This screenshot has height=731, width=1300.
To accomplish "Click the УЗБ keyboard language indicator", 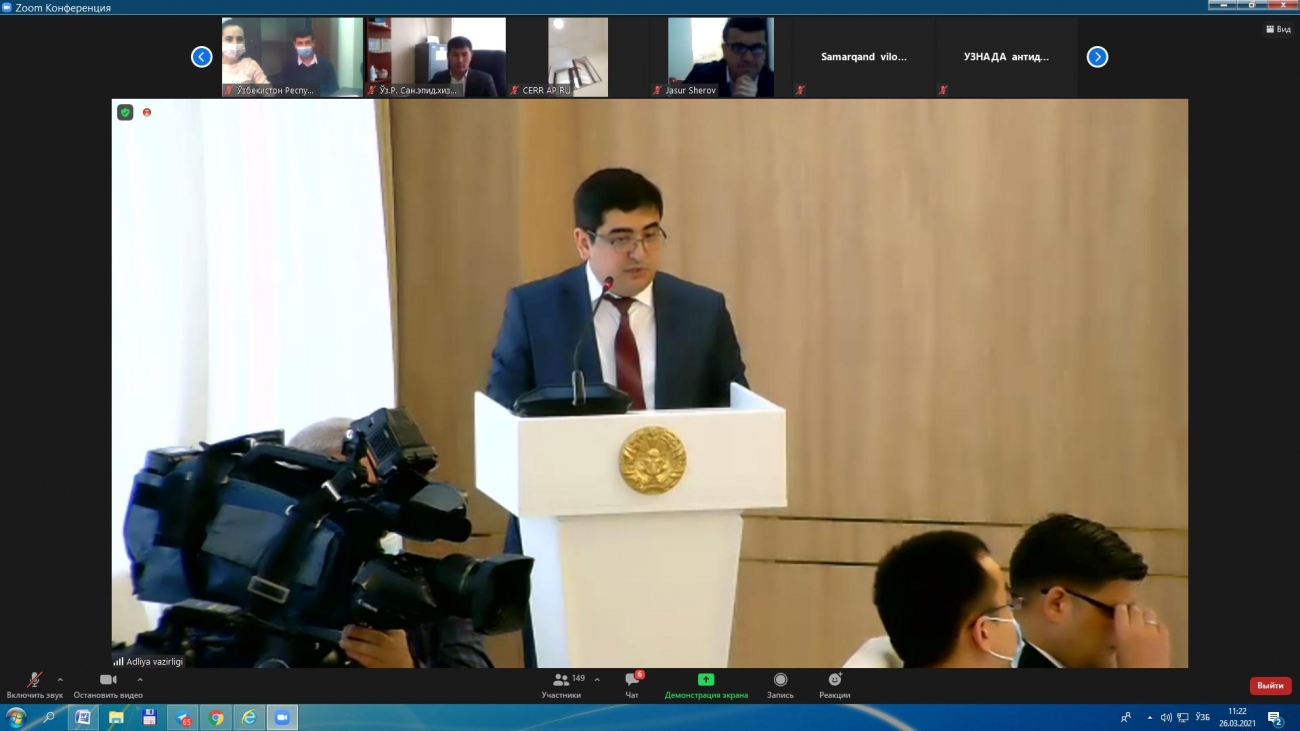I will (1203, 717).
